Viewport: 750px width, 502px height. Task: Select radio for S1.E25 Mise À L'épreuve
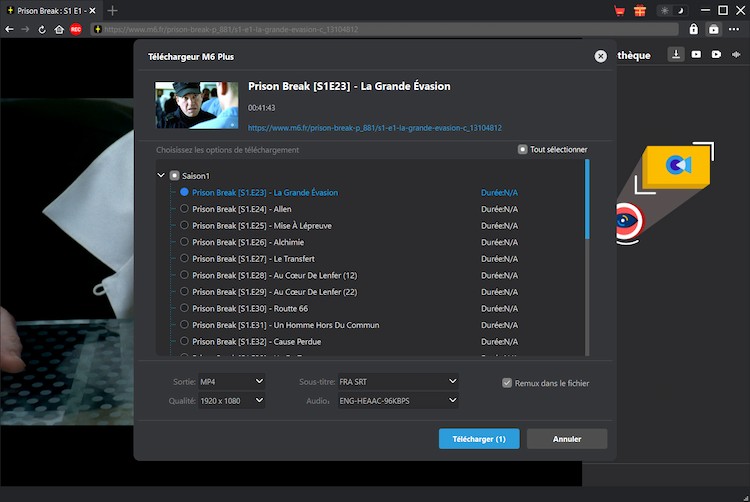coord(184,225)
